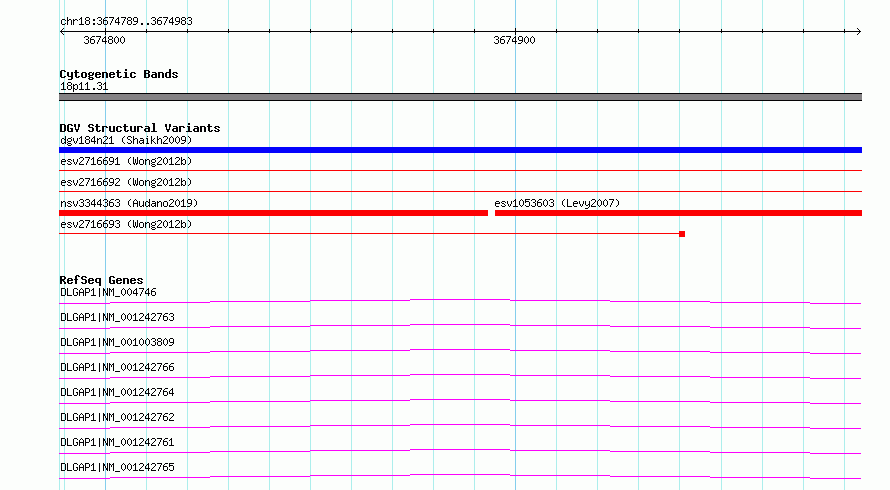Viewport: 890px width, 490px height.
Task: Select the gray 18p11.31 cytoband bar
Action: coord(460,97)
